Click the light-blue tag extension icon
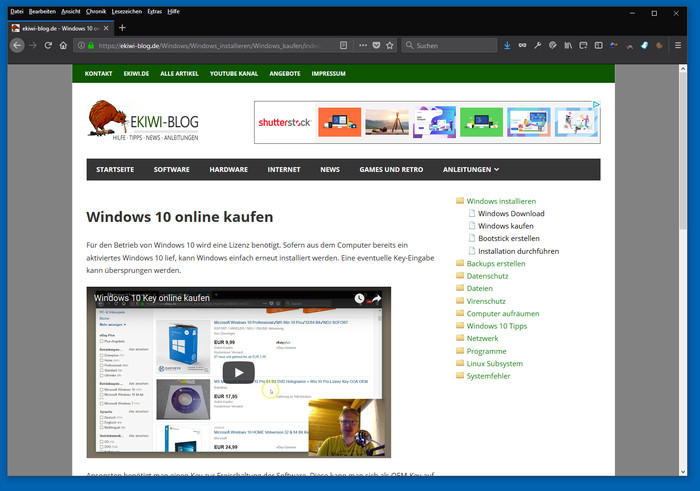700x491 pixels. tap(644, 45)
